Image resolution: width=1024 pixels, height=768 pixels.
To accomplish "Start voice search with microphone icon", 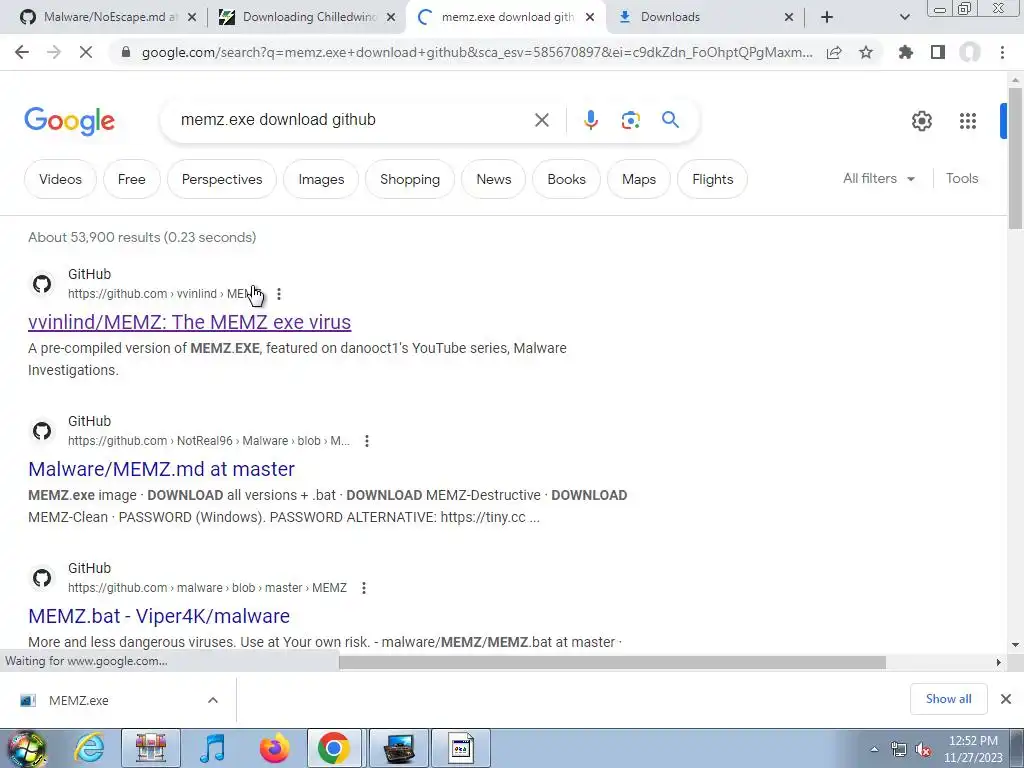I will pyautogui.click(x=590, y=120).
